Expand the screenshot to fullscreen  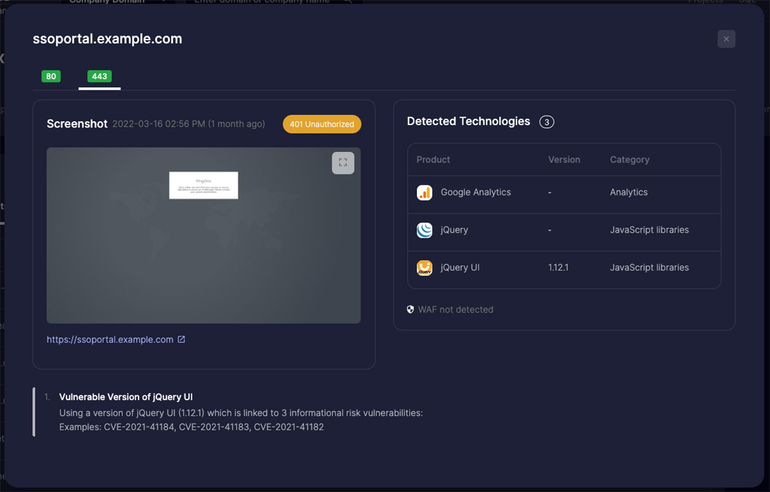343,163
